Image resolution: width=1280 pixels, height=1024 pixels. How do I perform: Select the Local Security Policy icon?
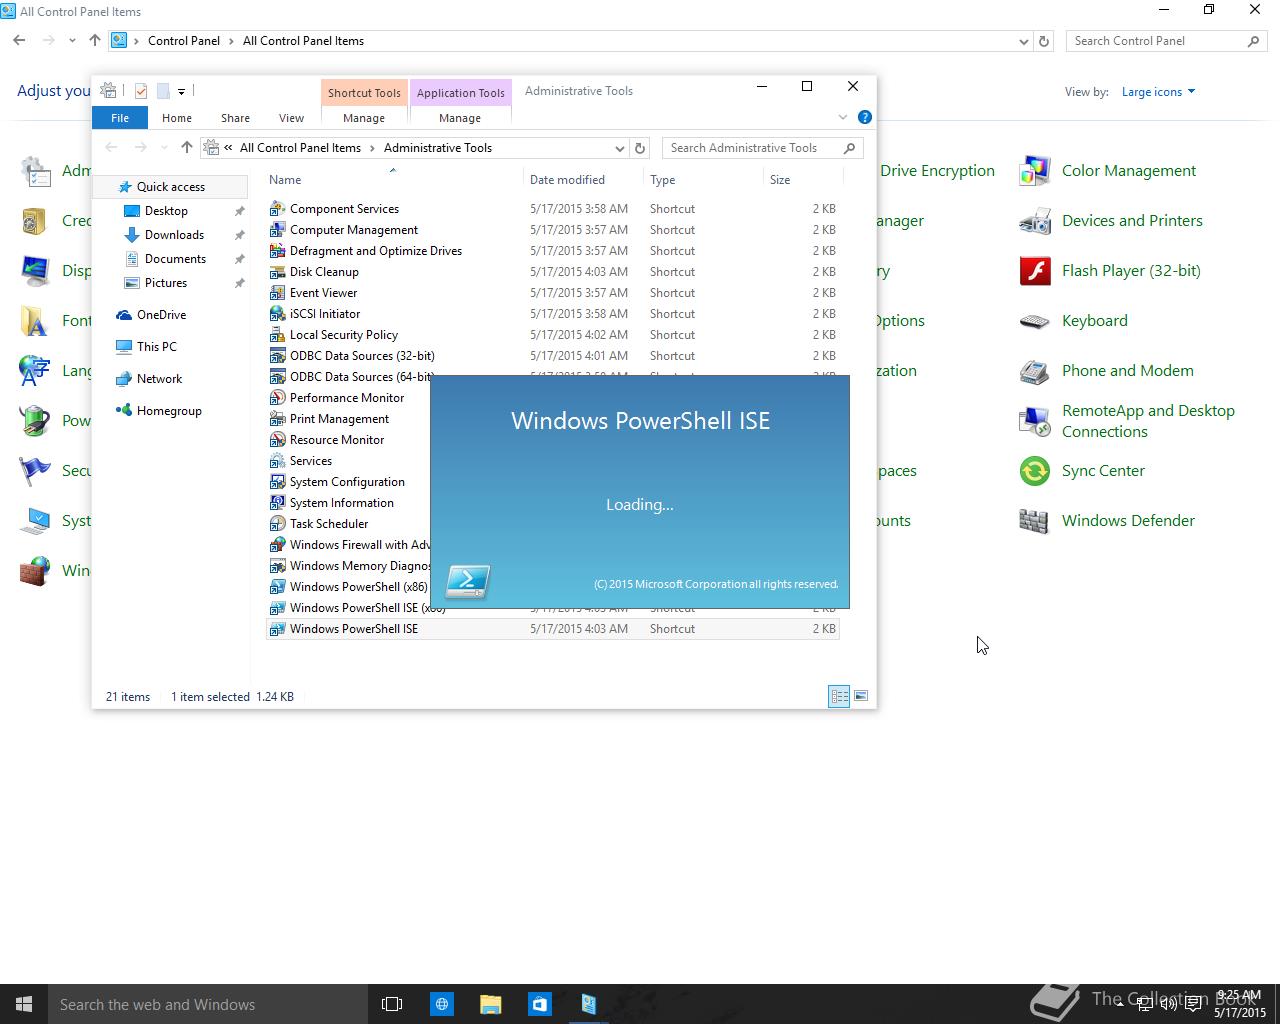point(277,335)
